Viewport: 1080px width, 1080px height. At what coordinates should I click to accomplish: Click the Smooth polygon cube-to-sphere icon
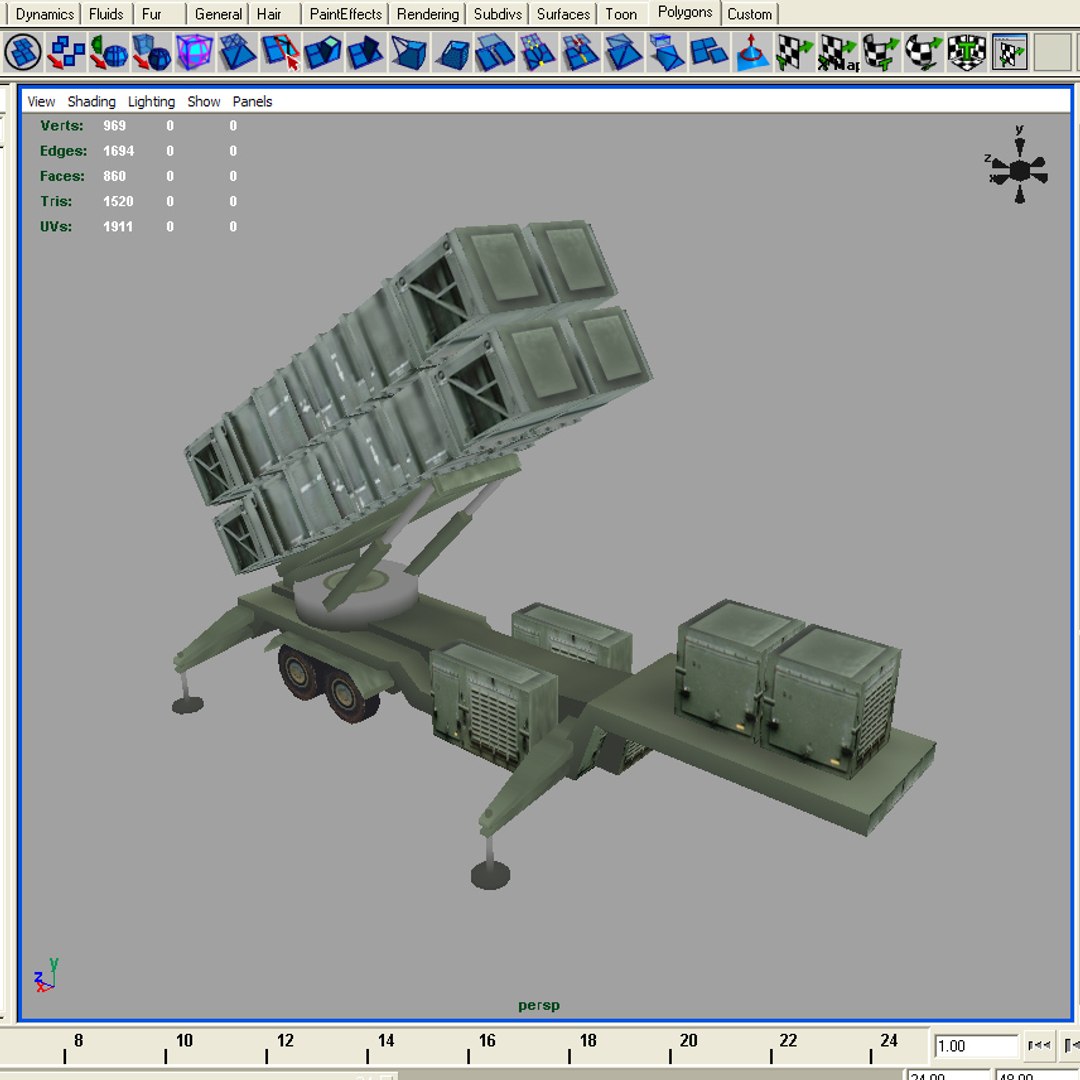[x=152, y=52]
